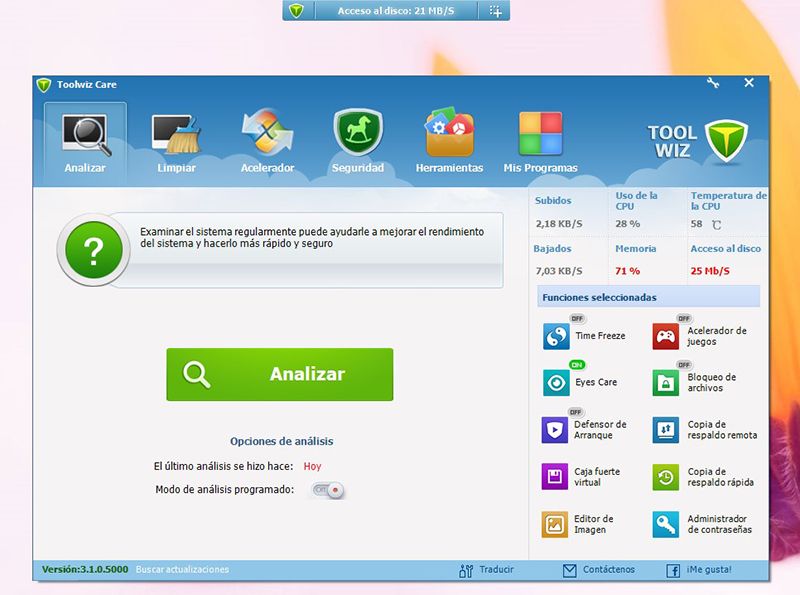Switch to the Limpiar tab
The width and height of the screenshot is (800, 595).
click(x=176, y=144)
